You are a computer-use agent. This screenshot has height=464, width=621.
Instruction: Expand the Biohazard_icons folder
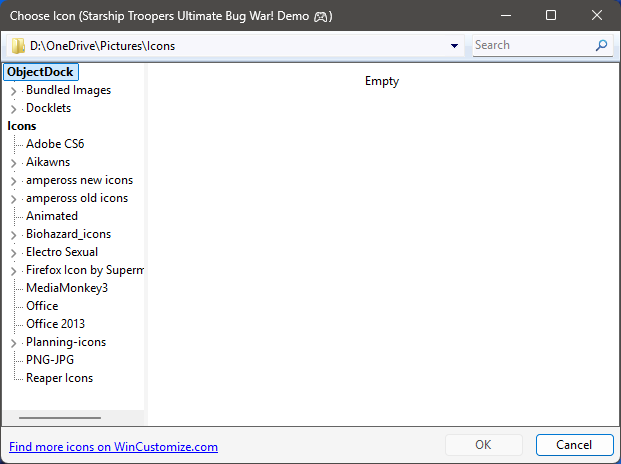13,235
